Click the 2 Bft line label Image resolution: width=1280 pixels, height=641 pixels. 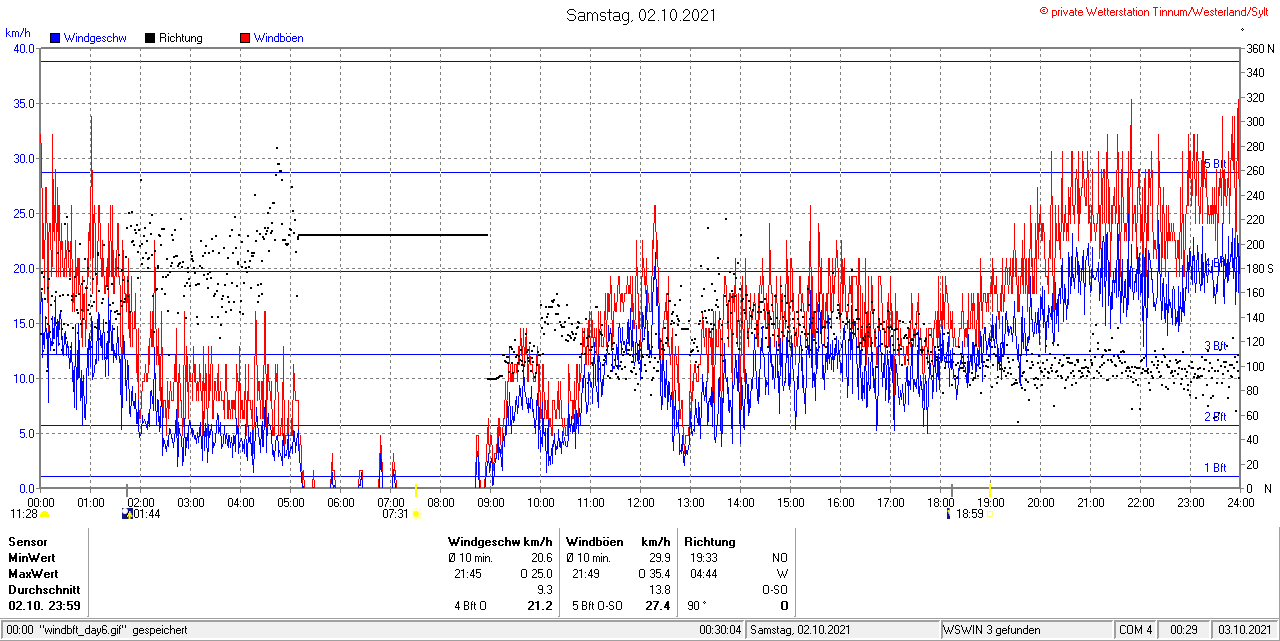click(1215, 417)
